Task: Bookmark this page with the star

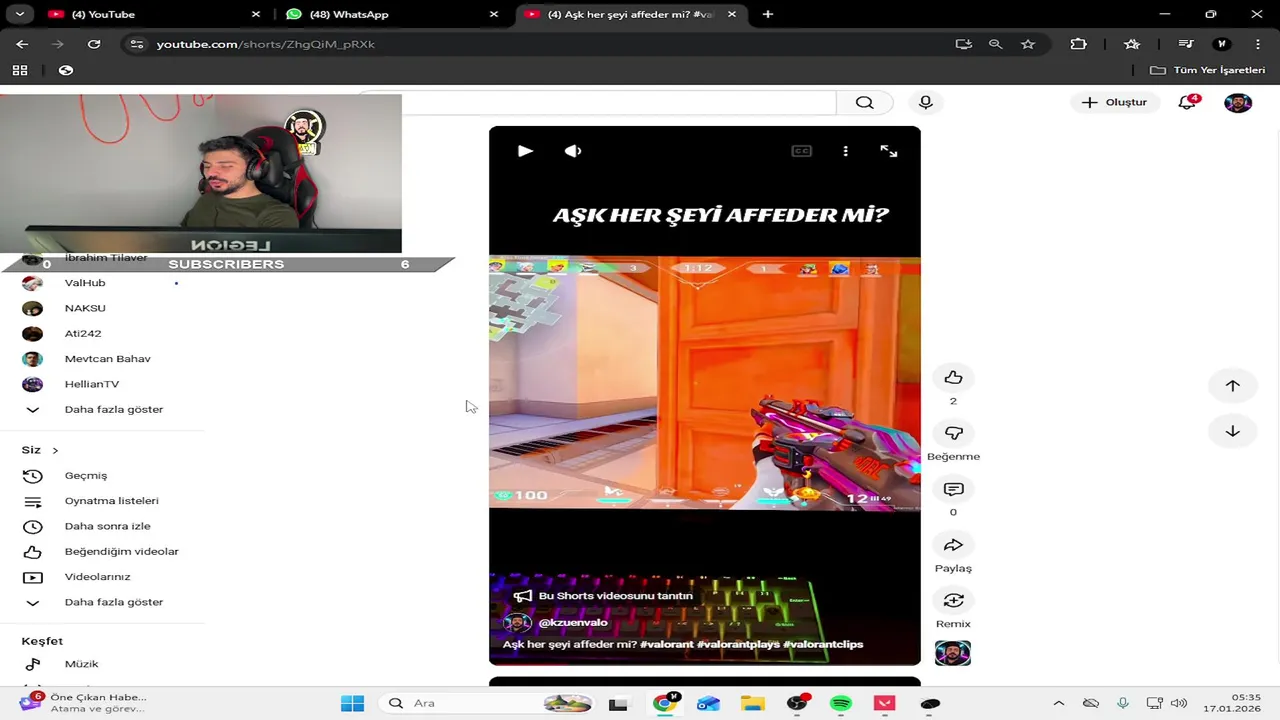Action: coord(1028,44)
